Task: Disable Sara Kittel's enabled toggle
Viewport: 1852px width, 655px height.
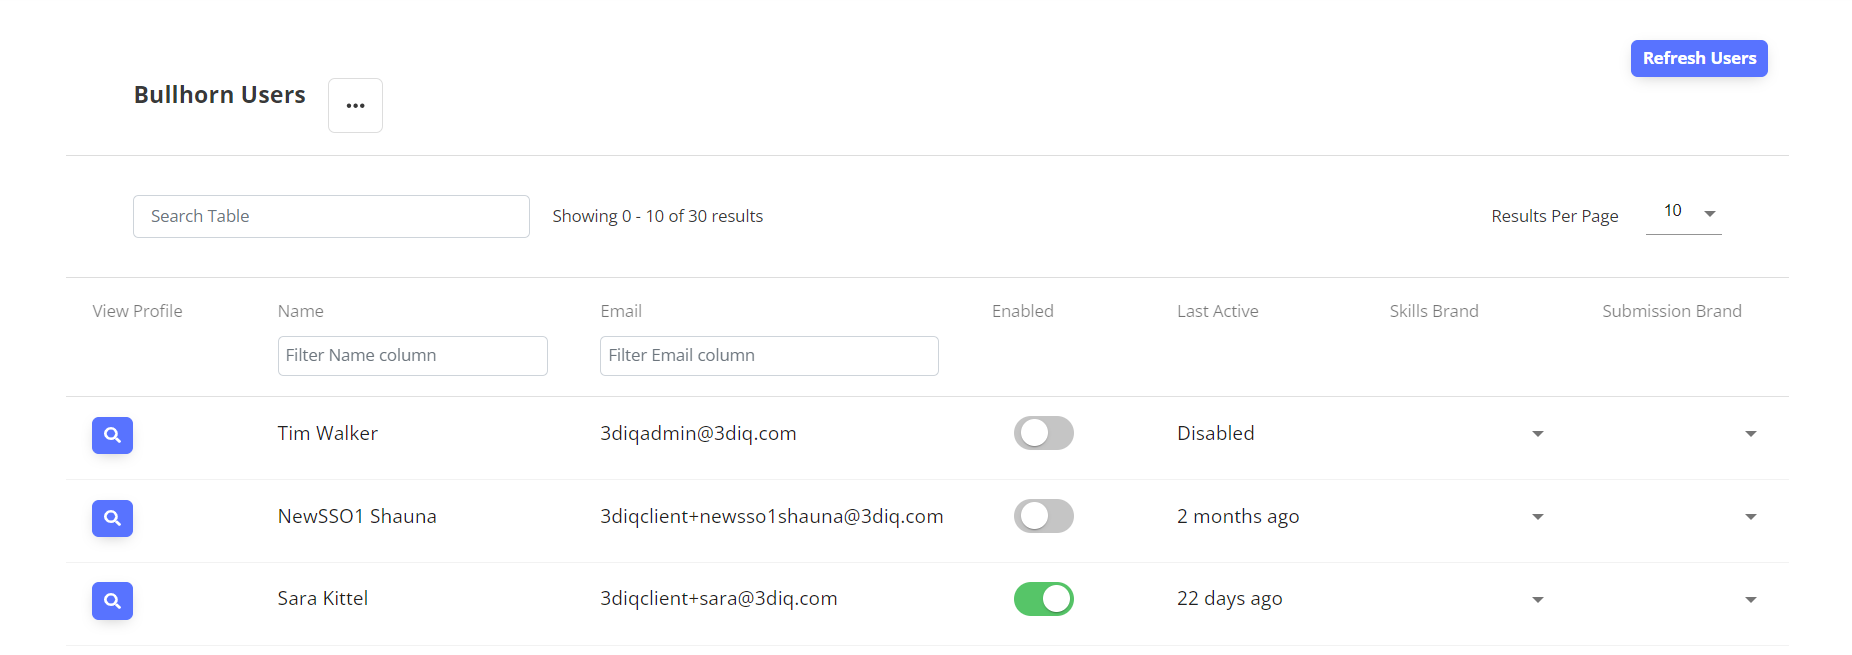Action: (1043, 599)
